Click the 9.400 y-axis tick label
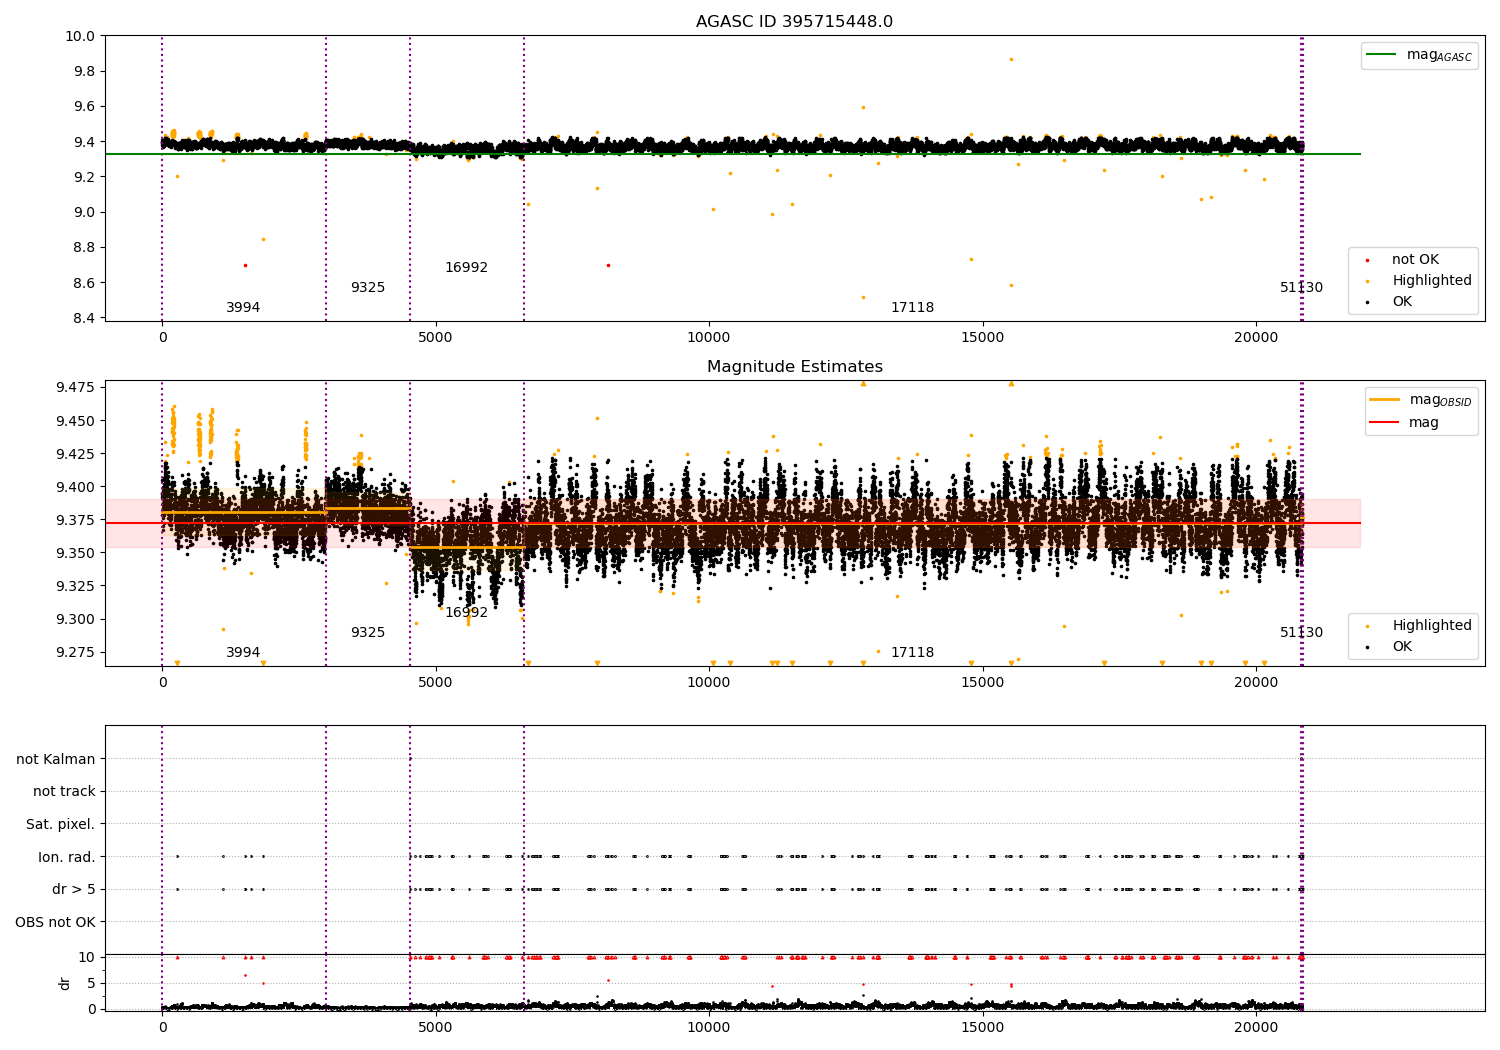This screenshot has height=1050, width=1500. pyautogui.click(x=75, y=487)
